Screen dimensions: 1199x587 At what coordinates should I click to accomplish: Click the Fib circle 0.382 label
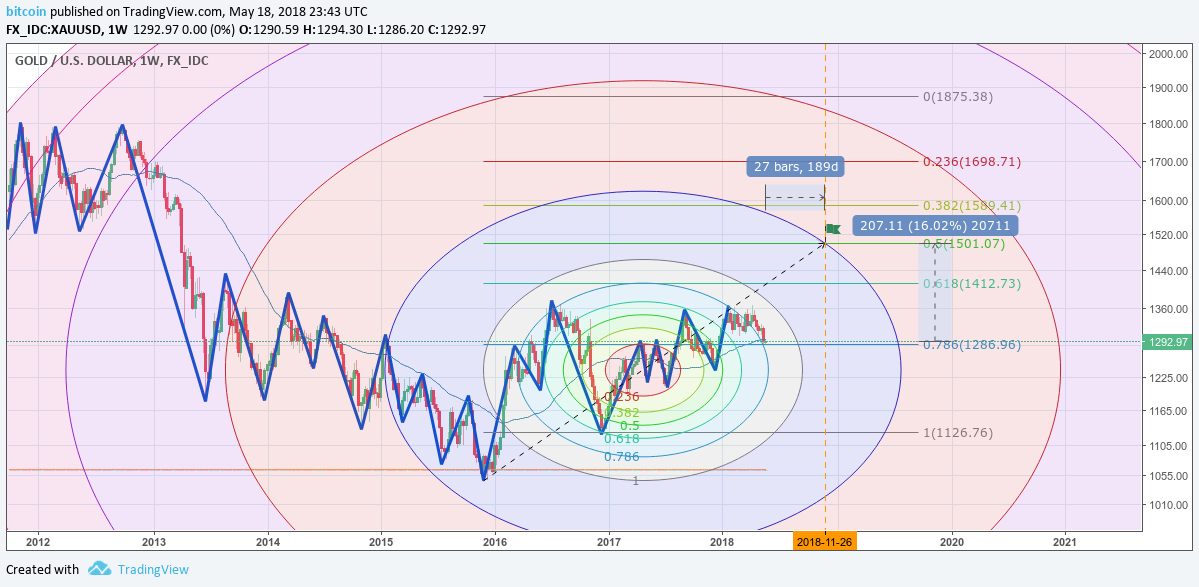pos(622,412)
